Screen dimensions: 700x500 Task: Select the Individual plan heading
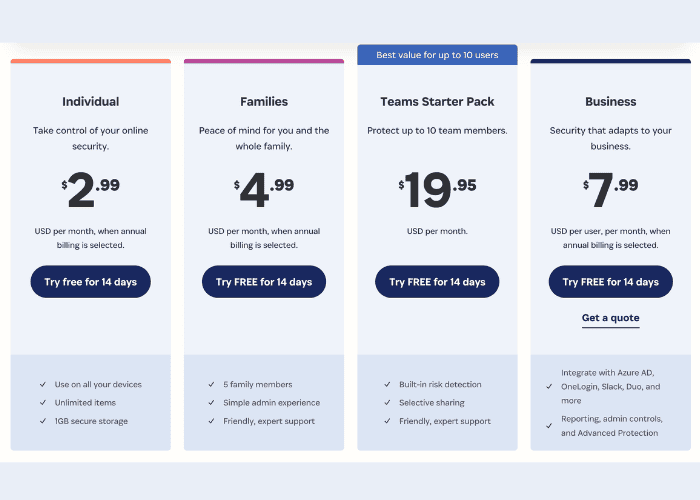[x=90, y=101]
